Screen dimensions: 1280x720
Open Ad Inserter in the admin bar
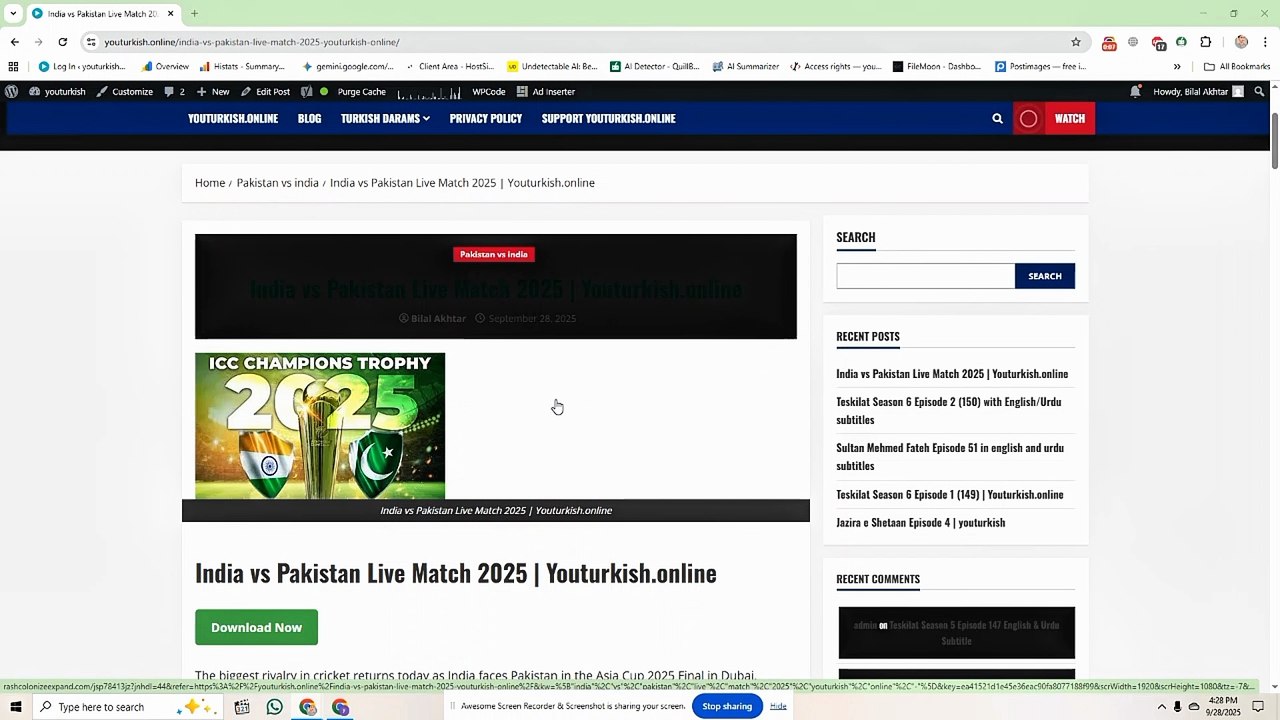pyautogui.click(x=545, y=91)
